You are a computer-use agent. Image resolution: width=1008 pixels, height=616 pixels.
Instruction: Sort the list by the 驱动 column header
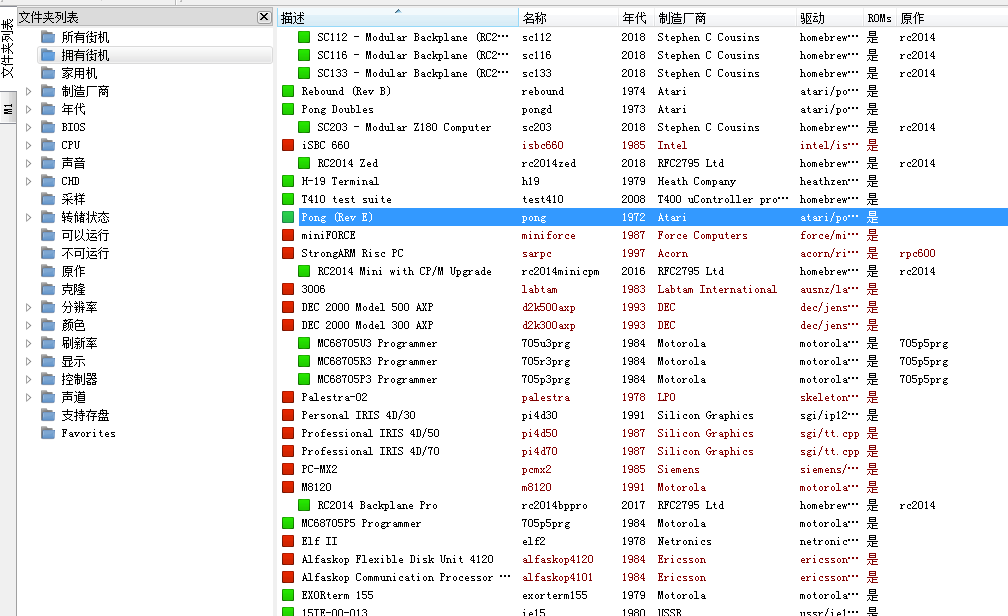830,18
